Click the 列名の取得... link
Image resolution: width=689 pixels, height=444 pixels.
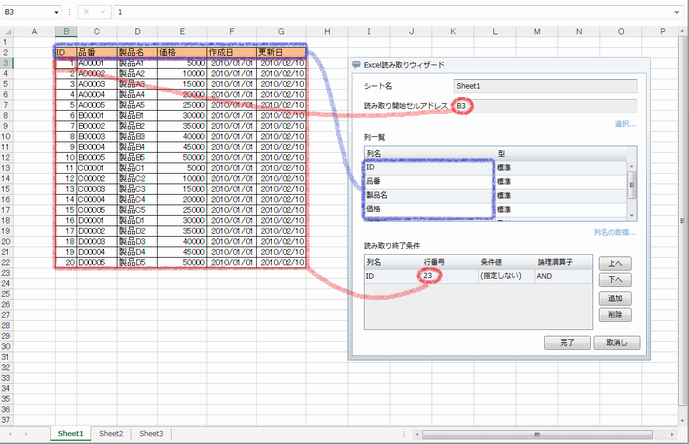click(x=614, y=232)
